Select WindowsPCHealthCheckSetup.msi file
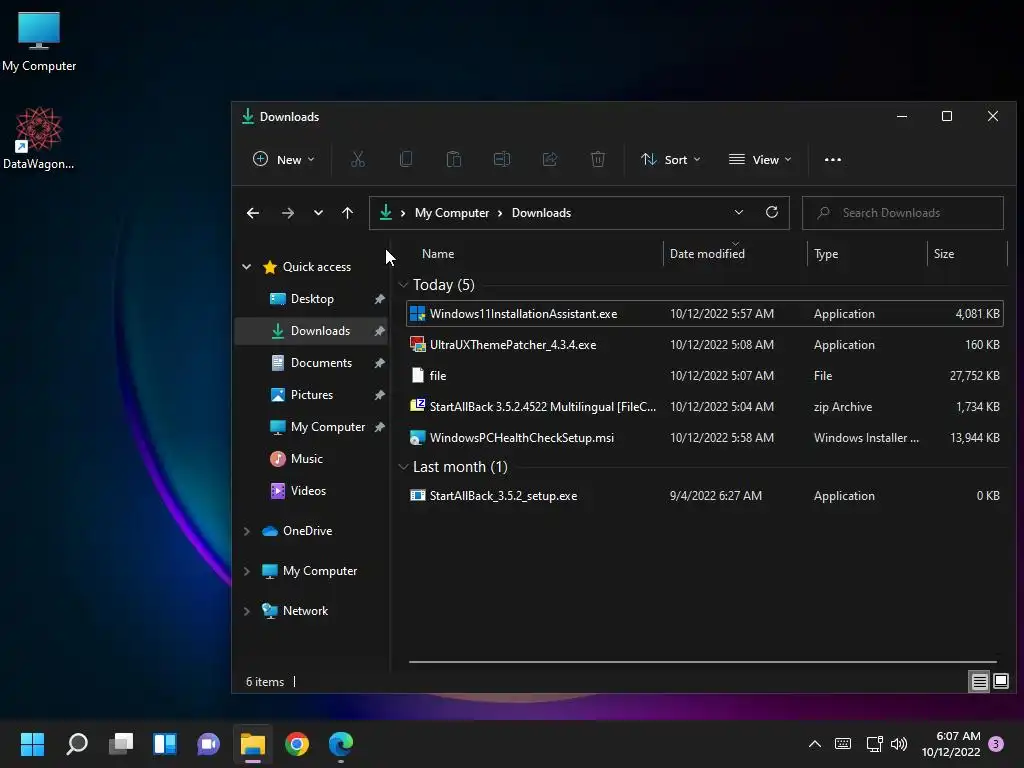The image size is (1024, 768). 705,438
